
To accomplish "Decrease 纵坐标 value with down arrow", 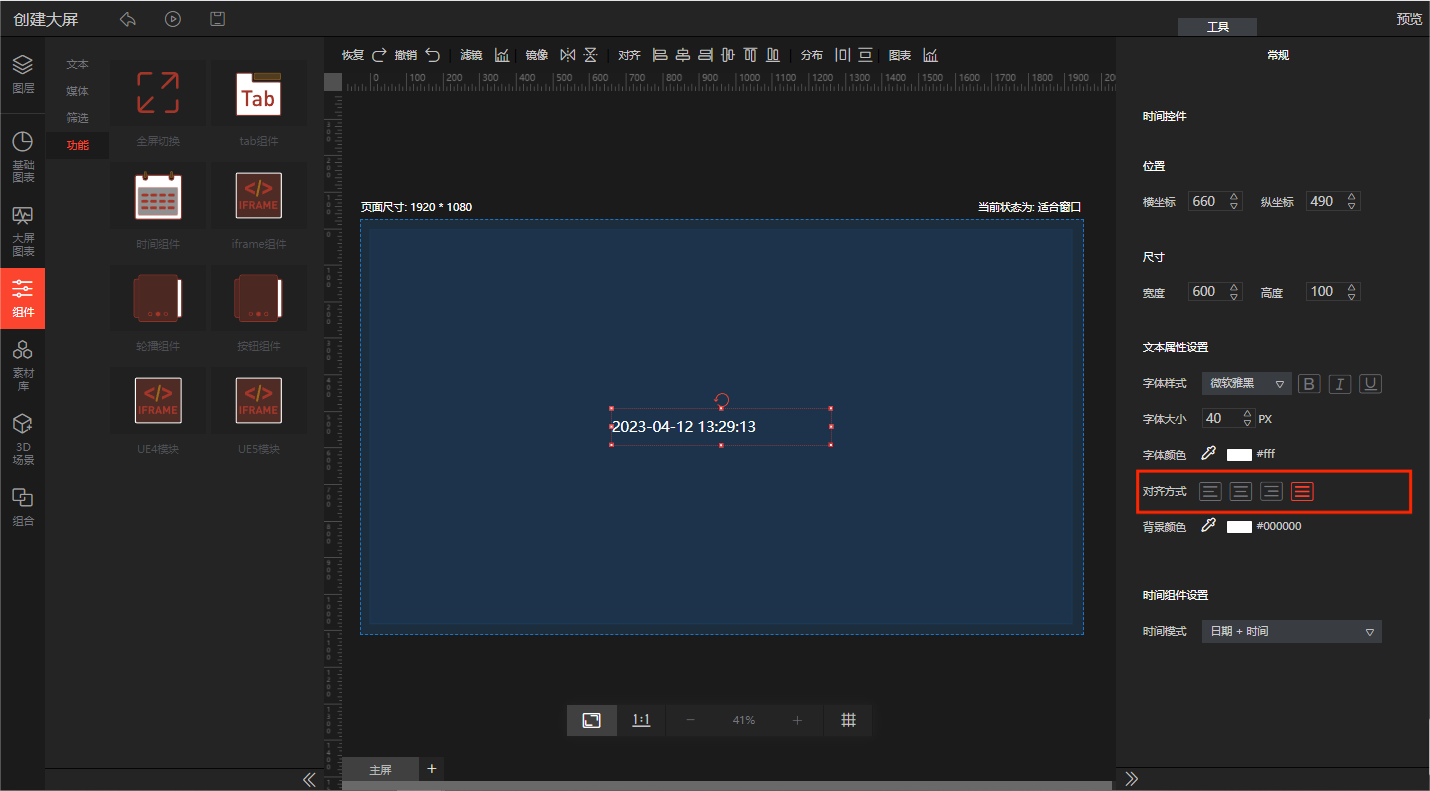I will (1352, 206).
